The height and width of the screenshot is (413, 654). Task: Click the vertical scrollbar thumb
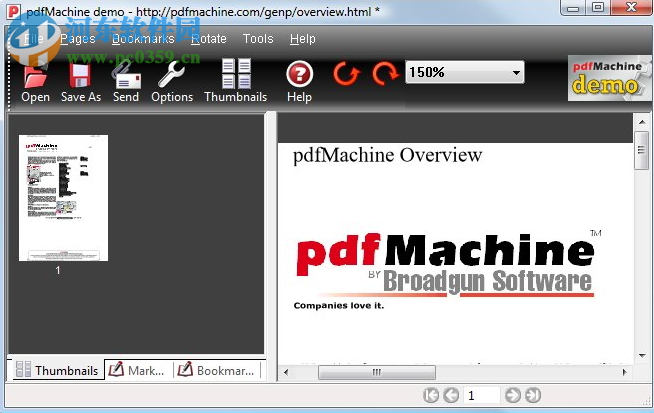click(x=642, y=150)
